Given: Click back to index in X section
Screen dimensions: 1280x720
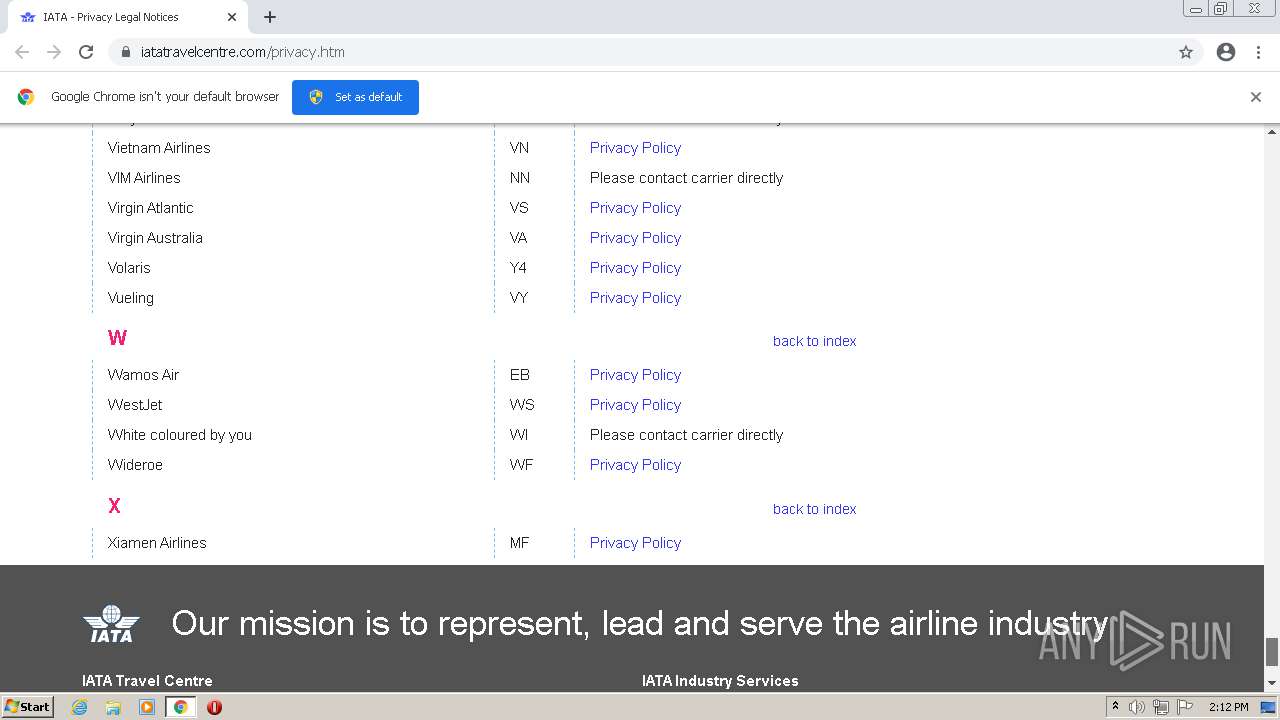Looking at the screenshot, I should pos(814,509).
